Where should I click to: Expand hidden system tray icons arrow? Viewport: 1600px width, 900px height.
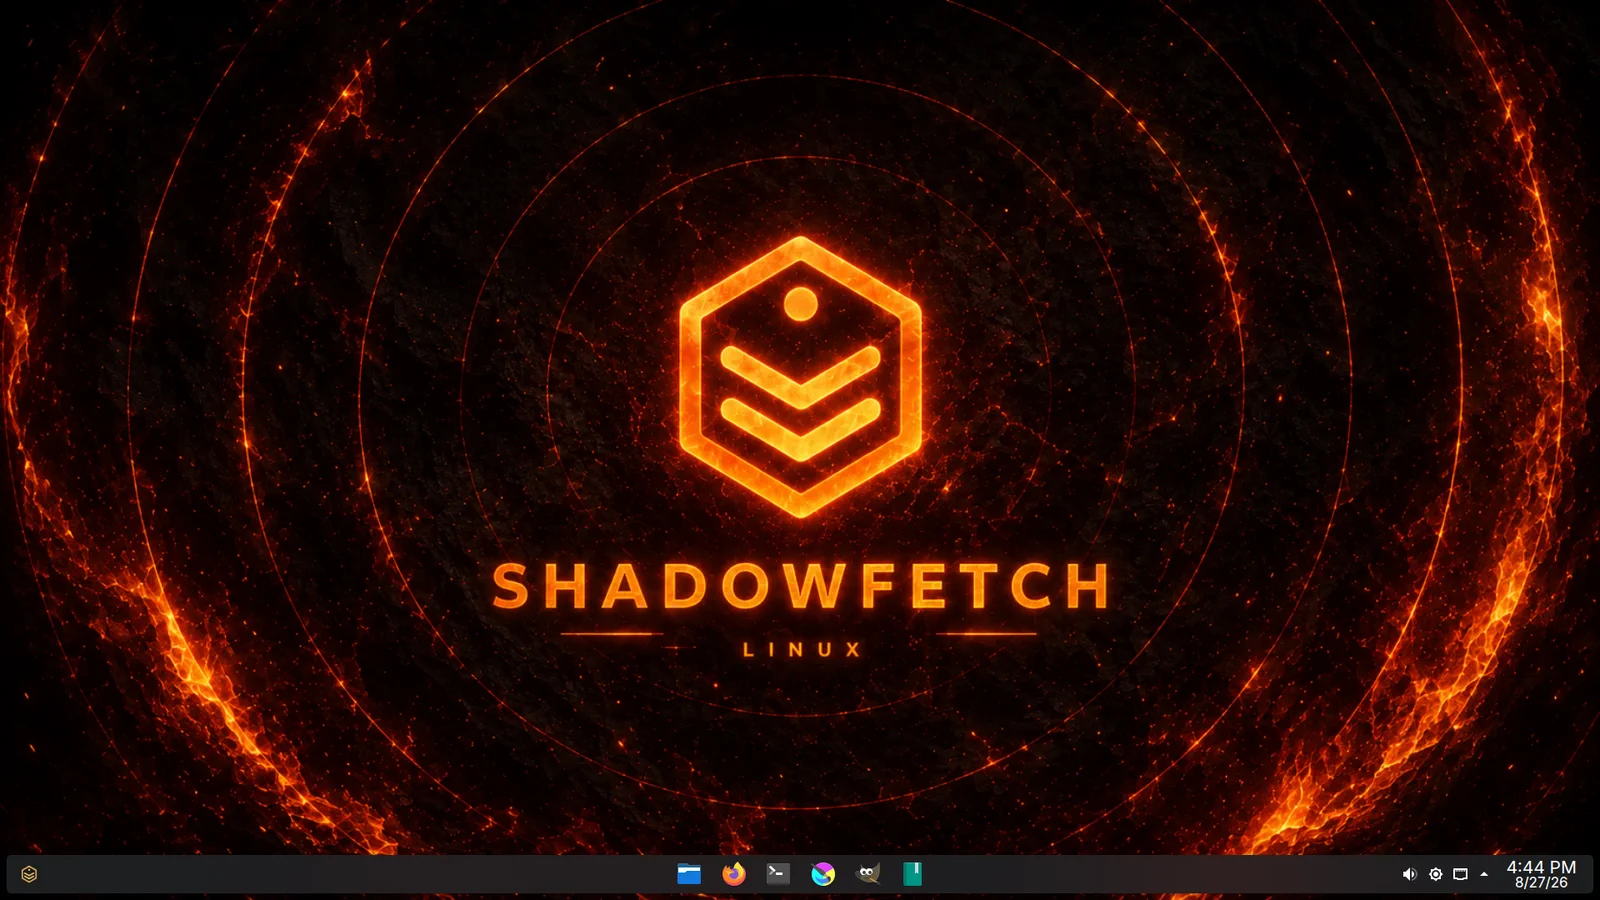point(1484,874)
